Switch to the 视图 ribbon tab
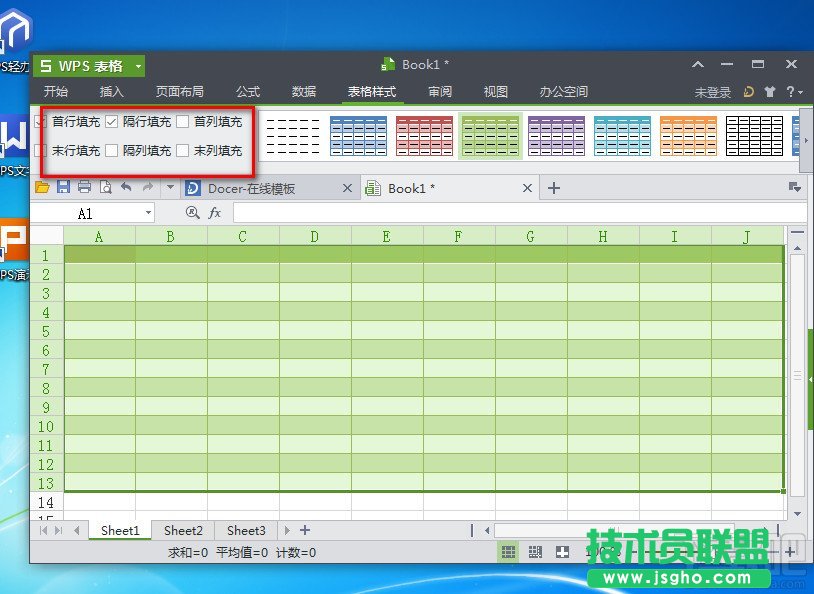814x594 pixels. [x=495, y=91]
